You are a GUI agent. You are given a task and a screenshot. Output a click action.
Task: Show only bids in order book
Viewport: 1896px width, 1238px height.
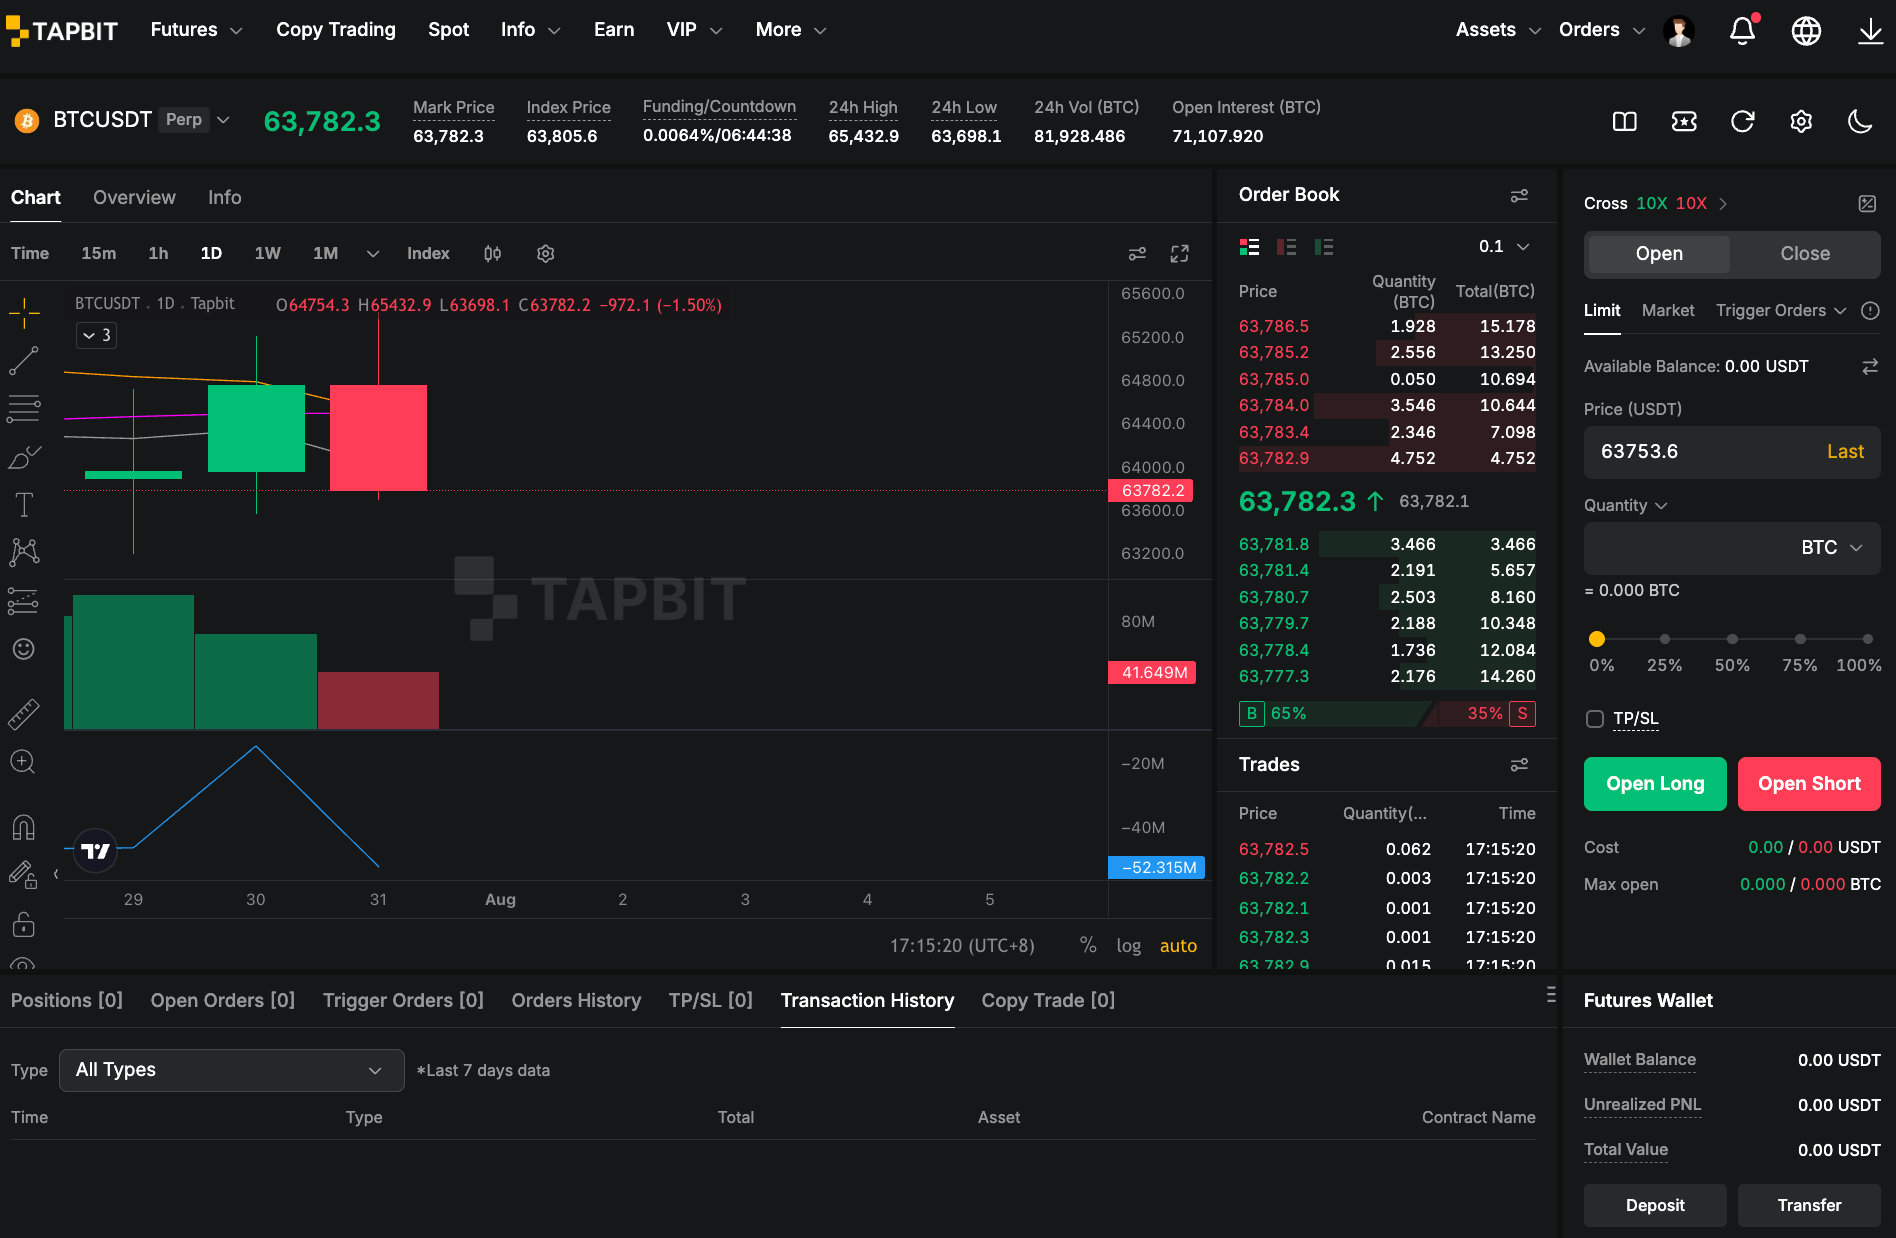click(1324, 247)
